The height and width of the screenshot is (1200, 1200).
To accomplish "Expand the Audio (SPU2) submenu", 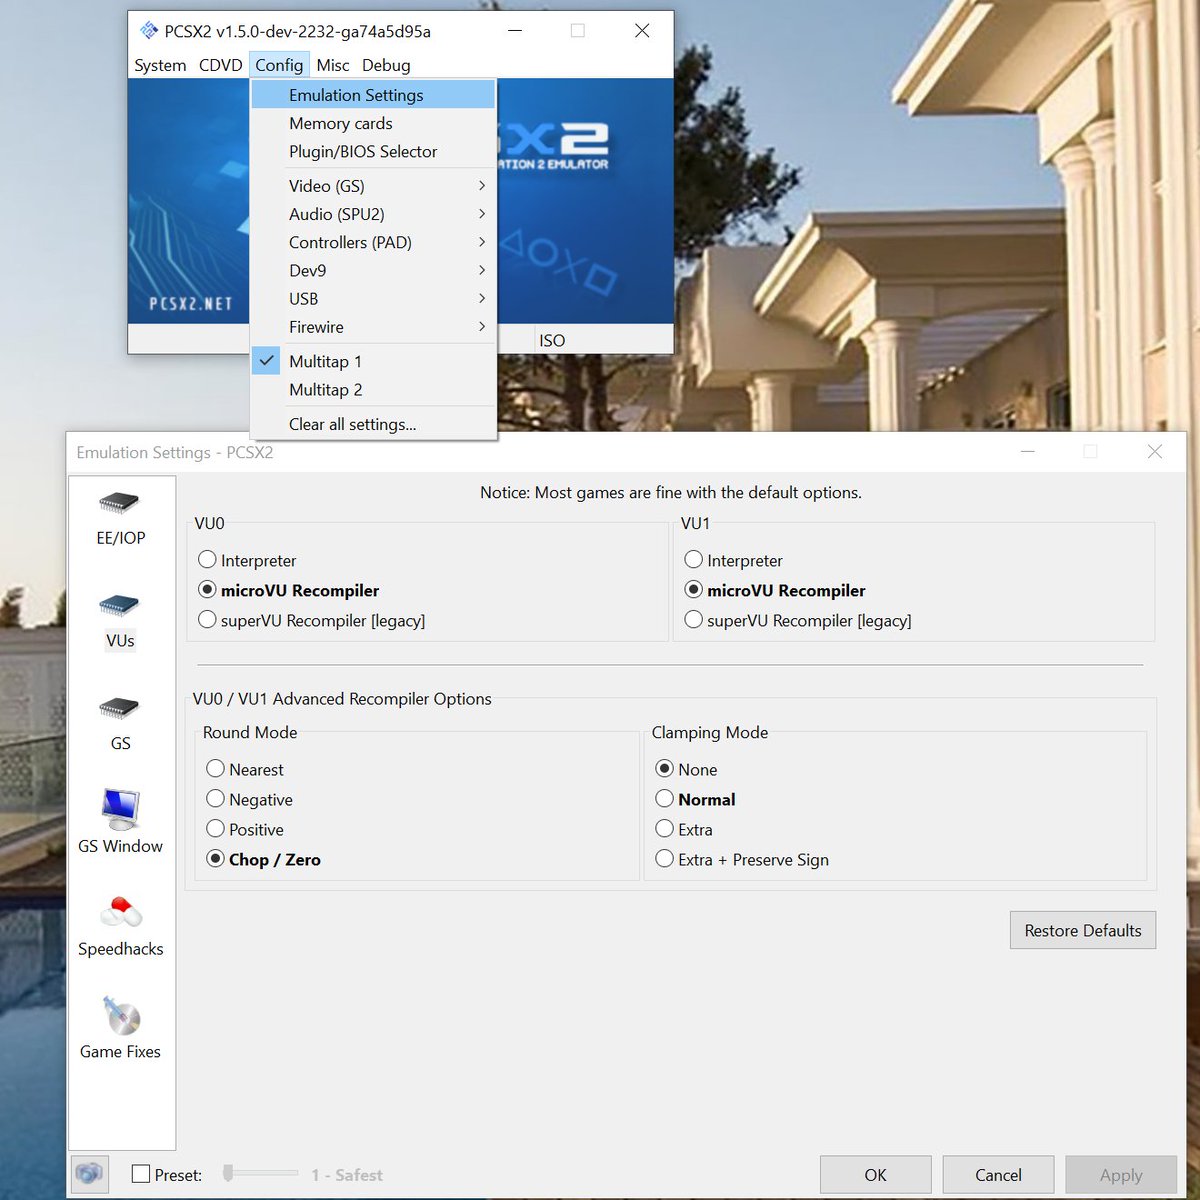I will (x=373, y=214).
